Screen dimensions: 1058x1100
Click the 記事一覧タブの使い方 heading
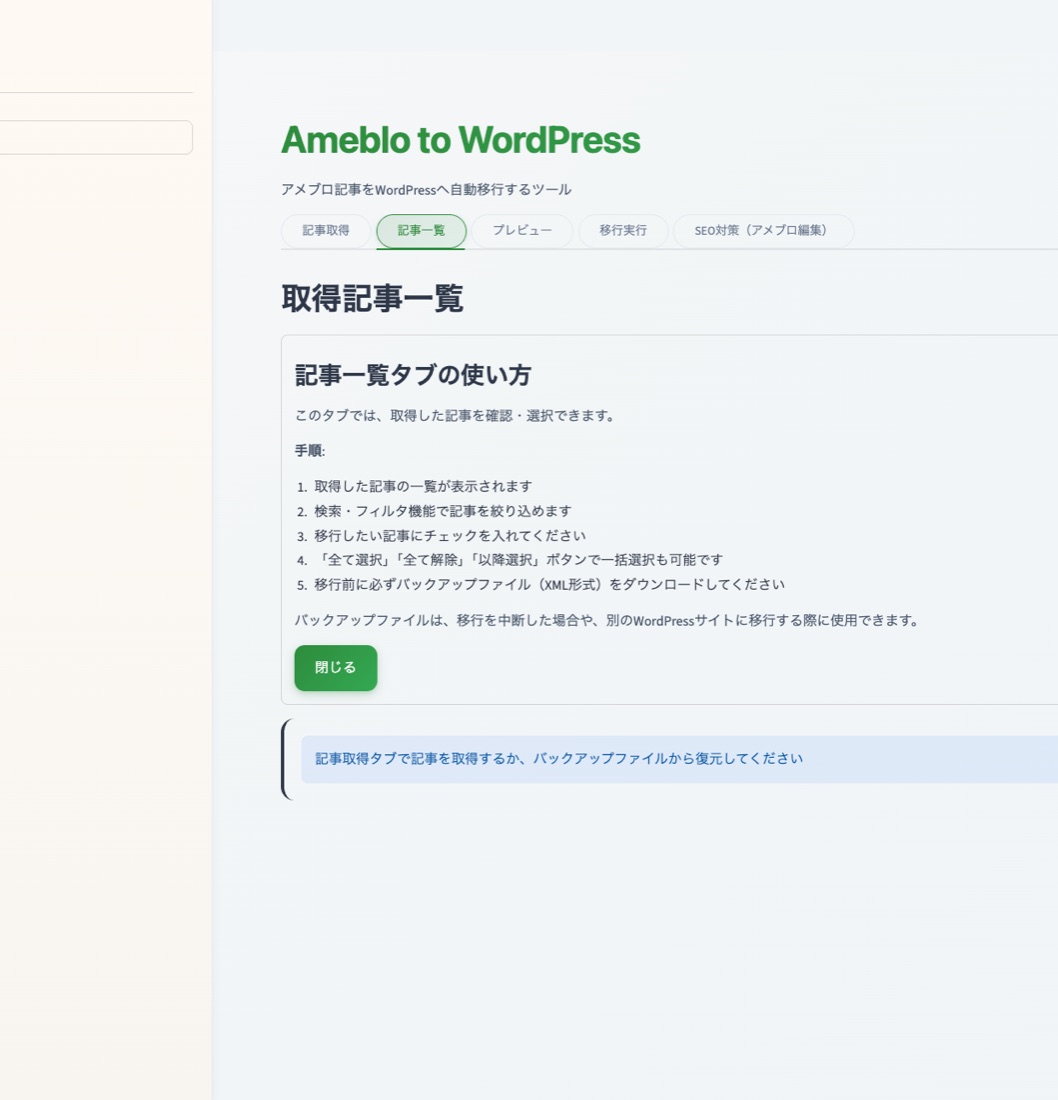(413, 375)
